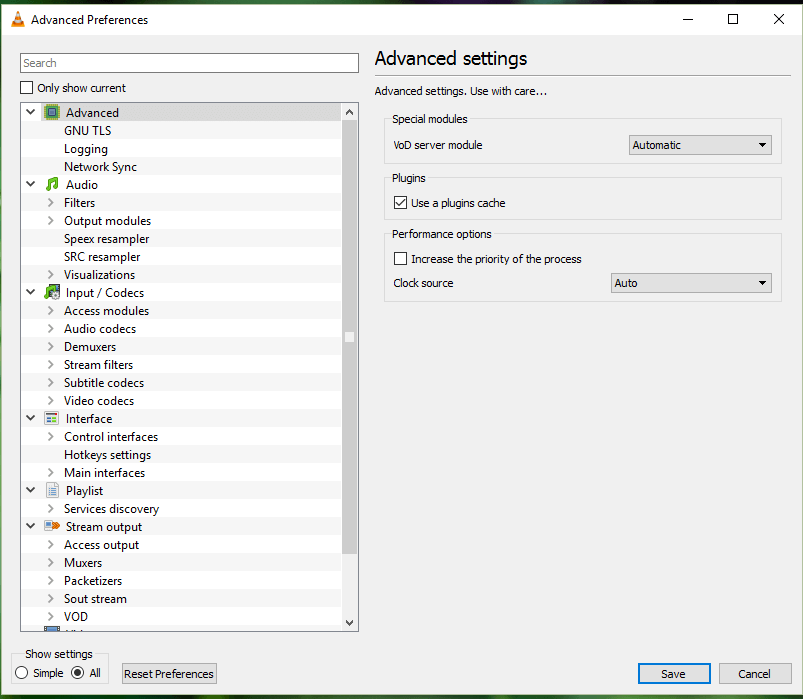Viewport: 803px width, 699px height.
Task: Expand the Packetizers node
Action: tap(50, 581)
